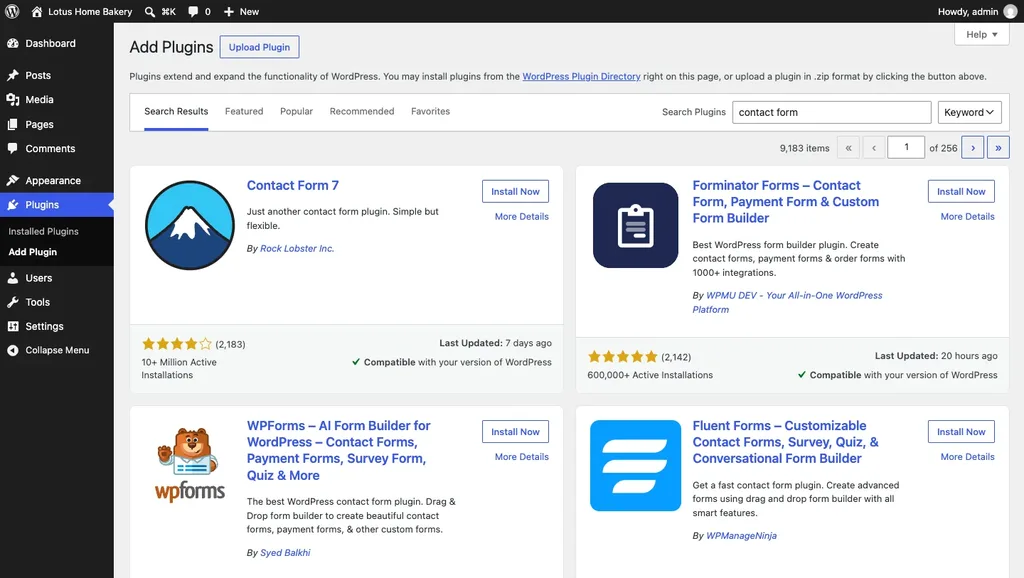Click the Contact Form 7 title link
The image size is (1024, 578).
[293, 185]
